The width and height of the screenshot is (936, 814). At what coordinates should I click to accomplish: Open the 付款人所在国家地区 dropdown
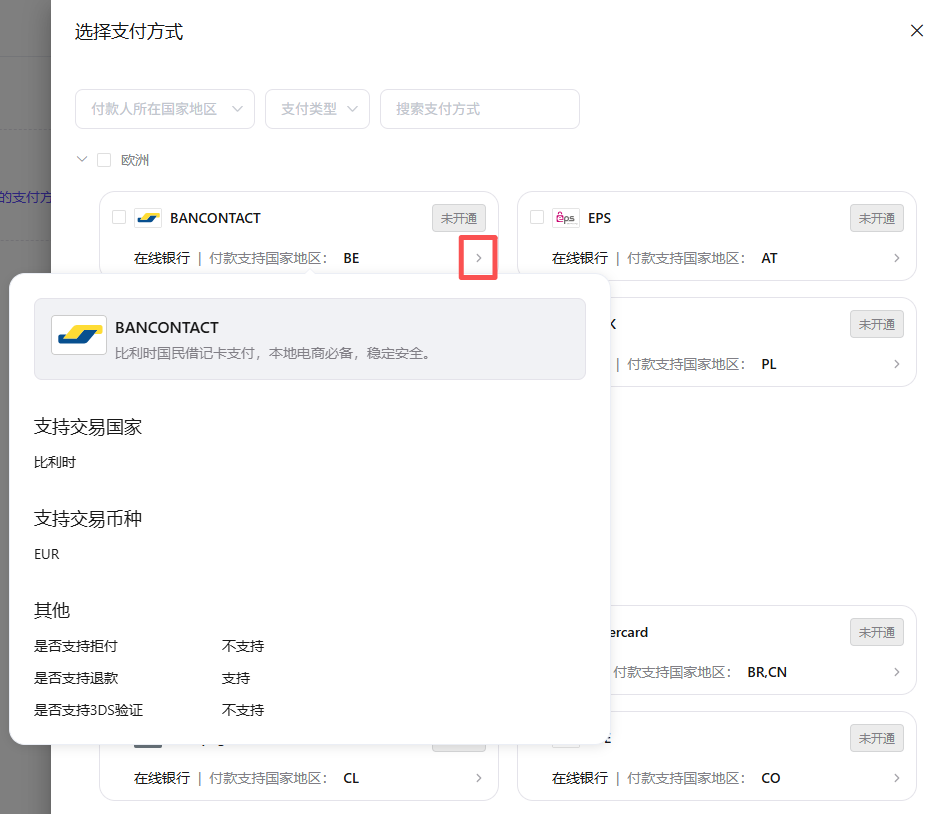pos(165,109)
